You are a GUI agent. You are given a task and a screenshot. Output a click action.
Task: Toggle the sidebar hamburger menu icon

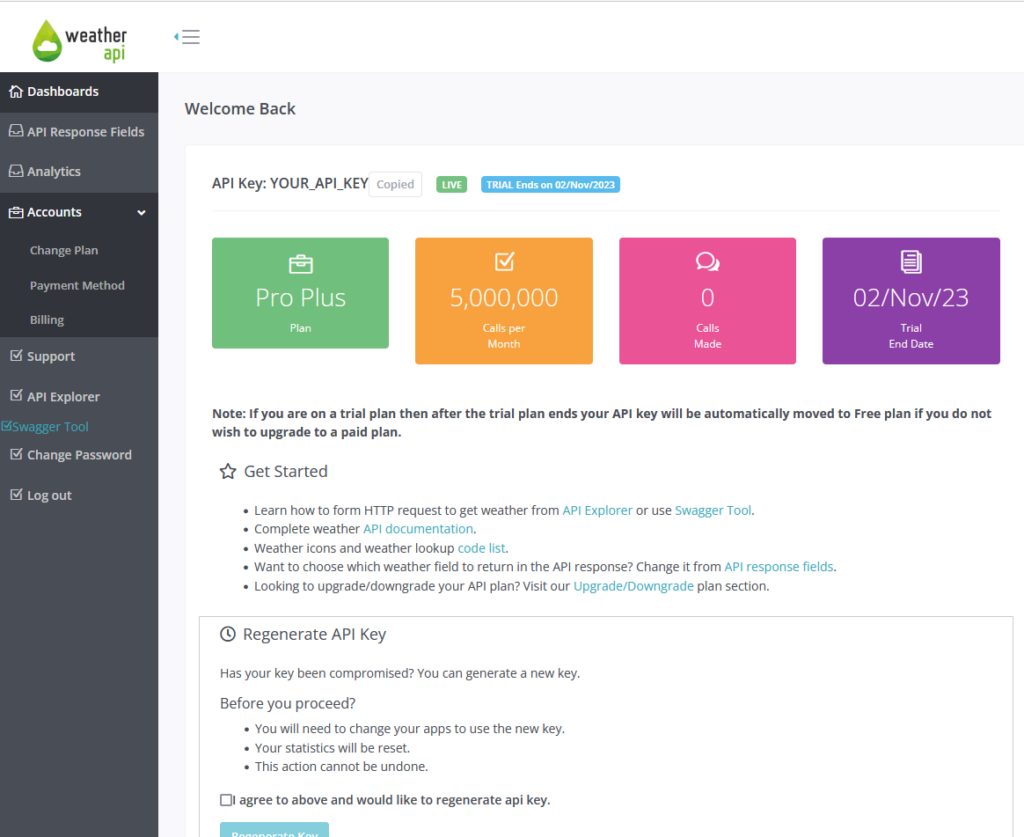click(x=188, y=37)
